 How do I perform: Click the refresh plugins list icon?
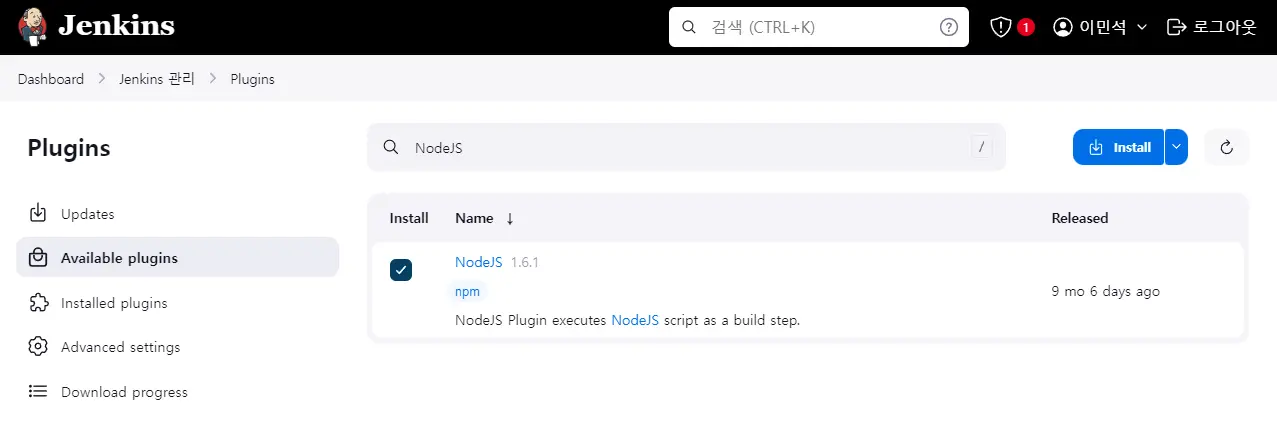click(x=1227, y=148)
